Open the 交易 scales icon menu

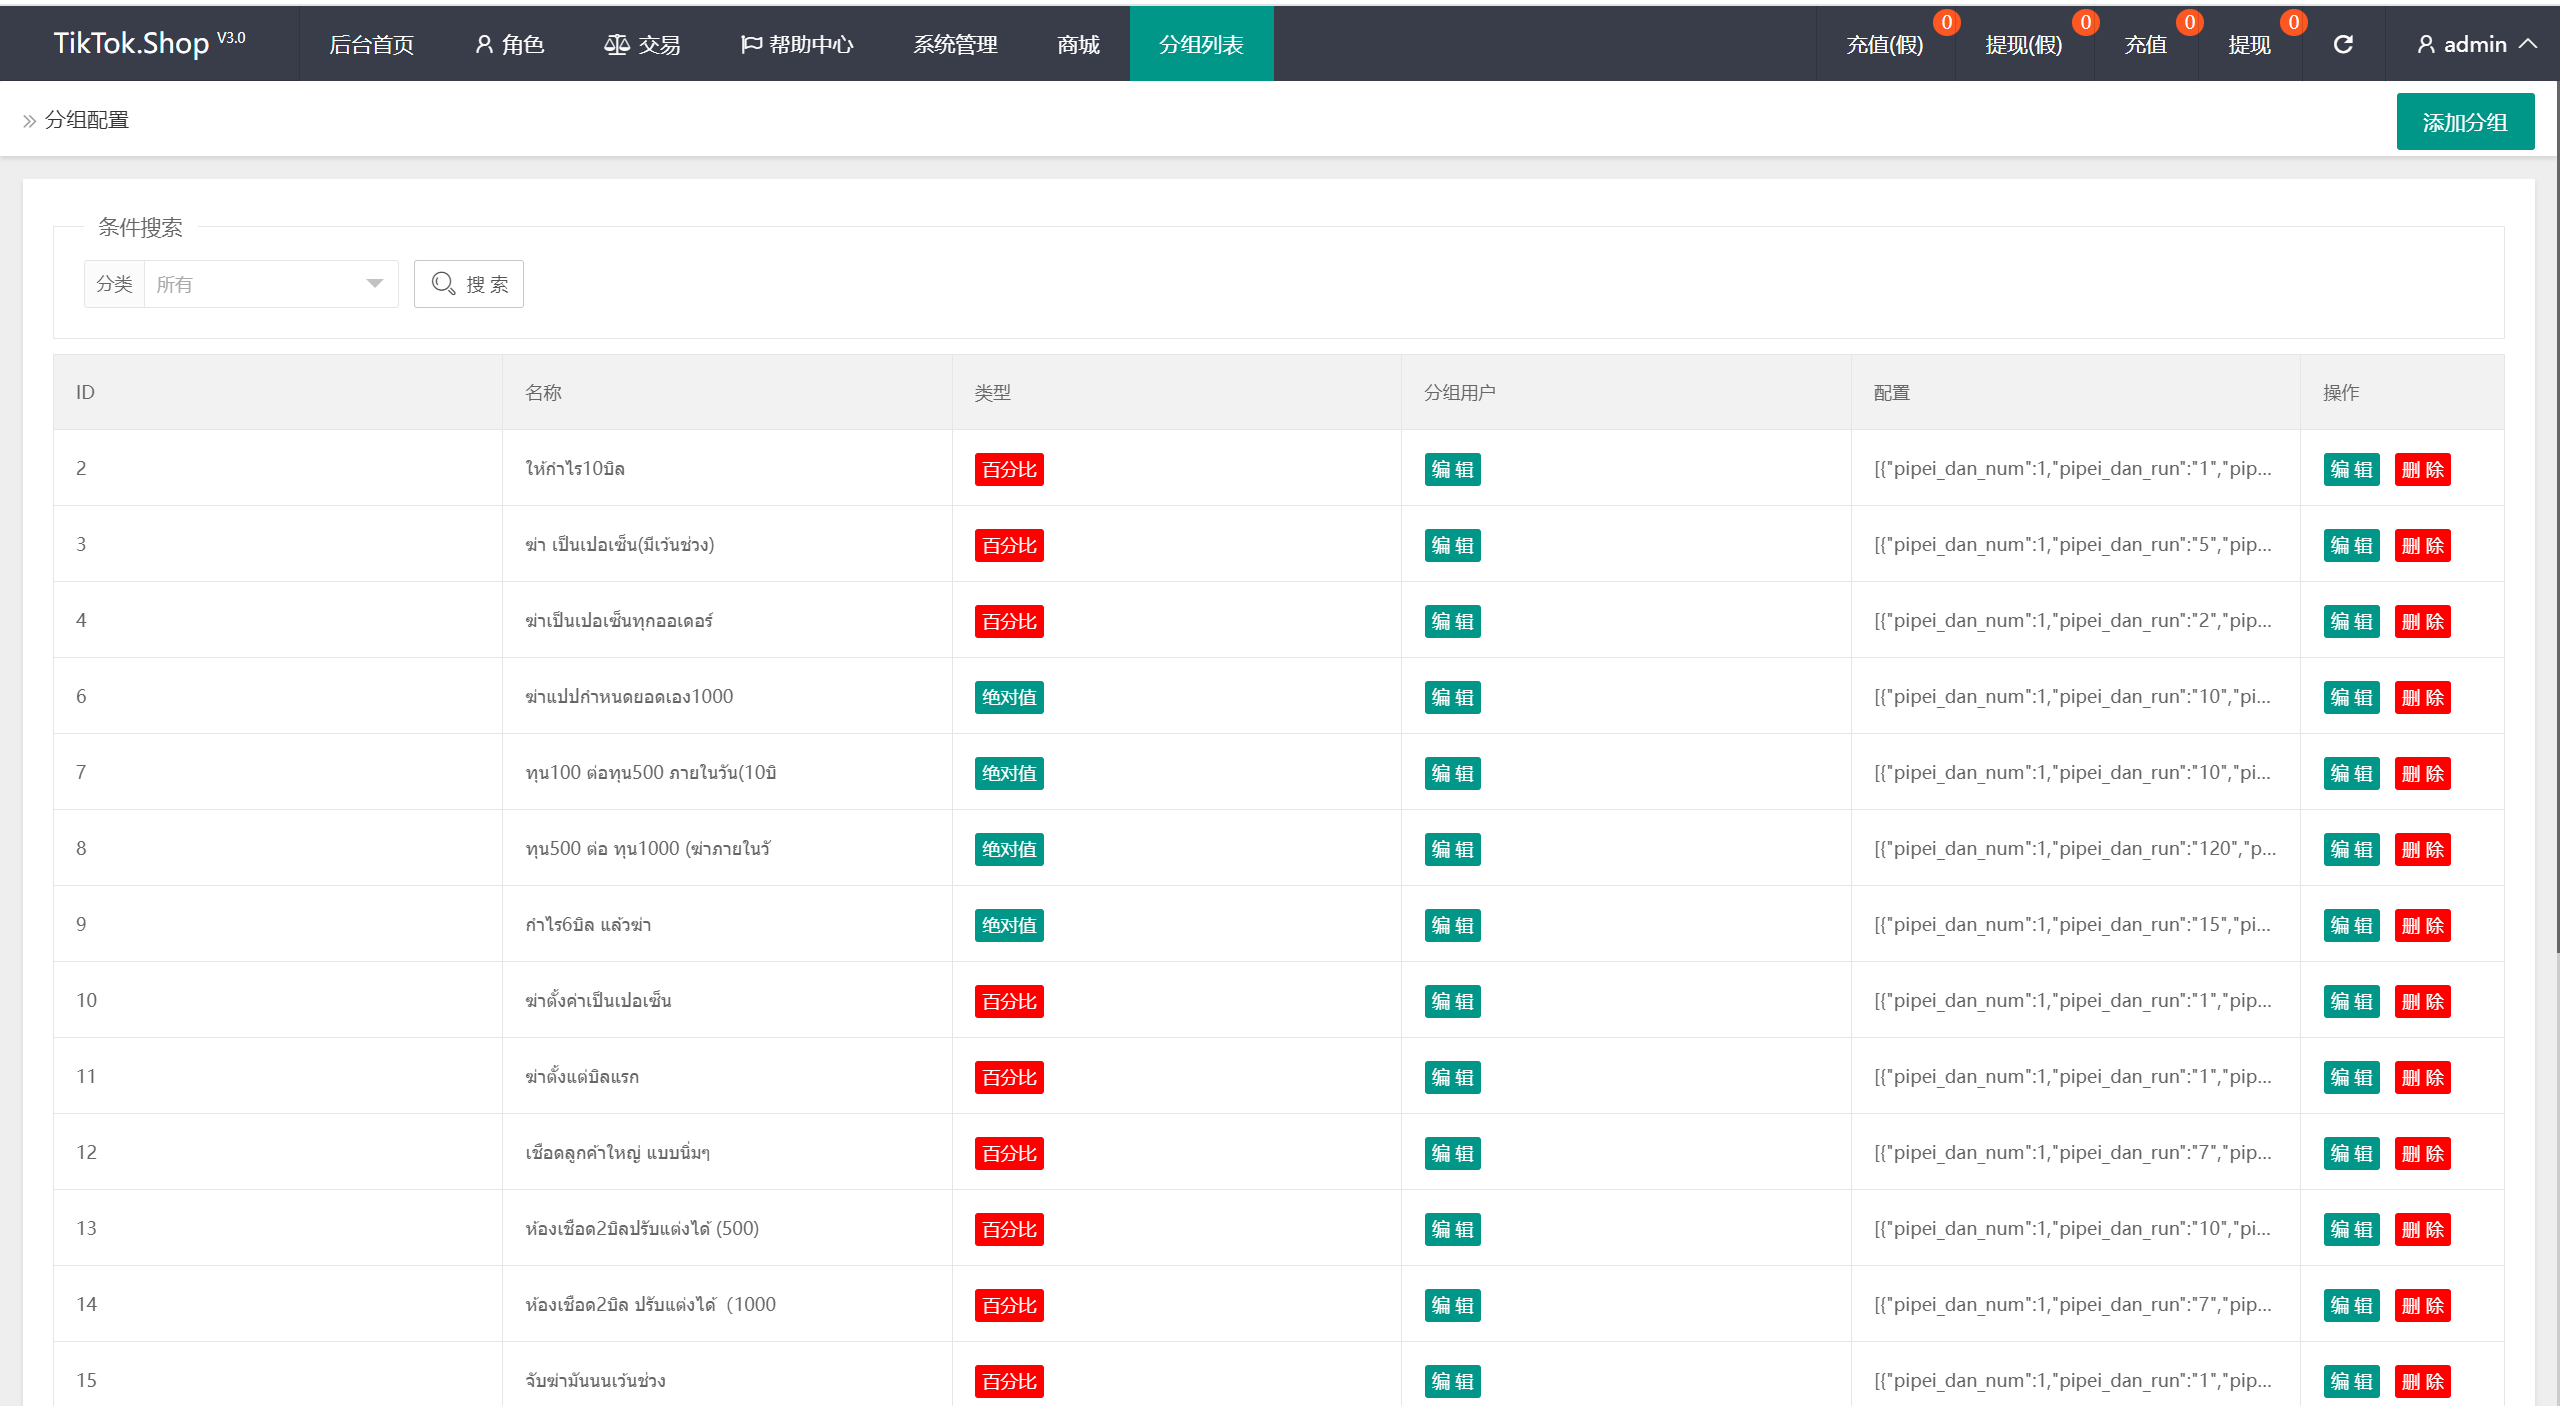[x=641, y=44]
